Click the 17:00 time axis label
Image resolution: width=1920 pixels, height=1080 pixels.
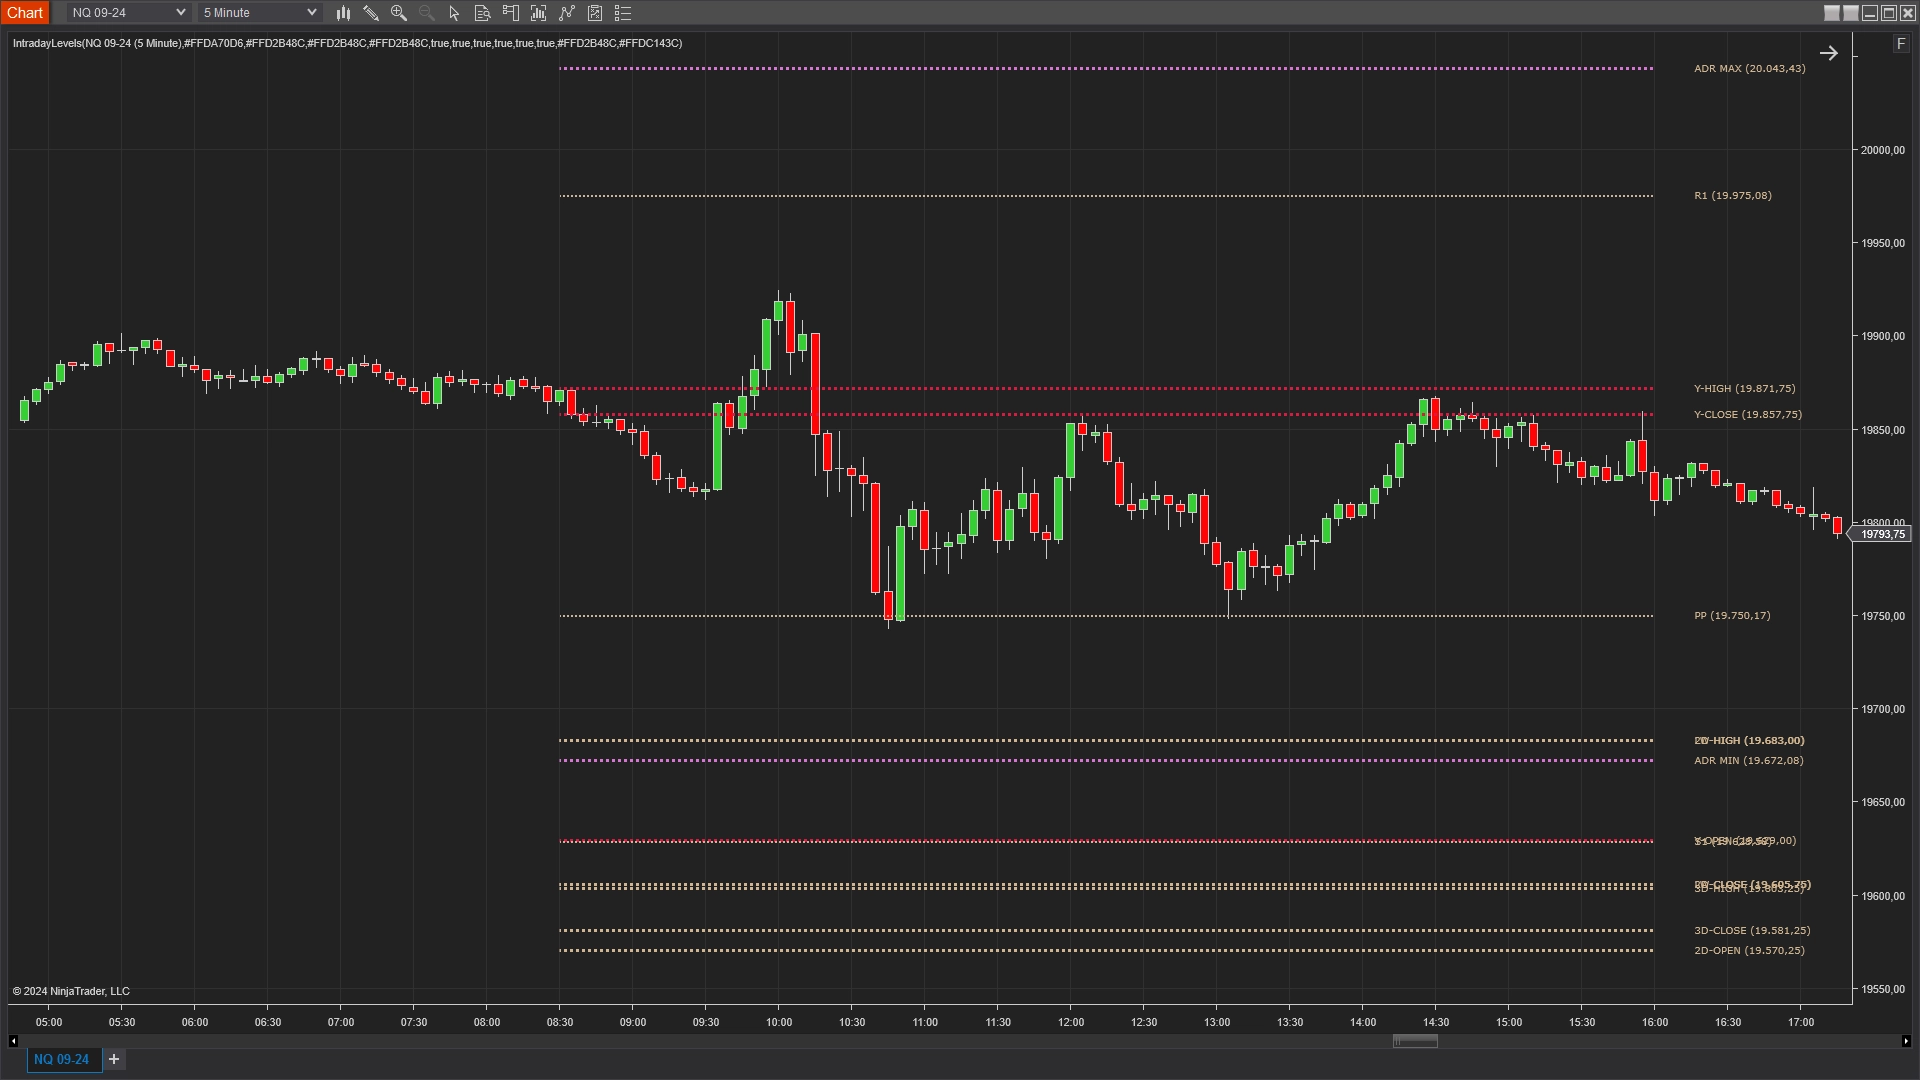click(1801, 1022)
